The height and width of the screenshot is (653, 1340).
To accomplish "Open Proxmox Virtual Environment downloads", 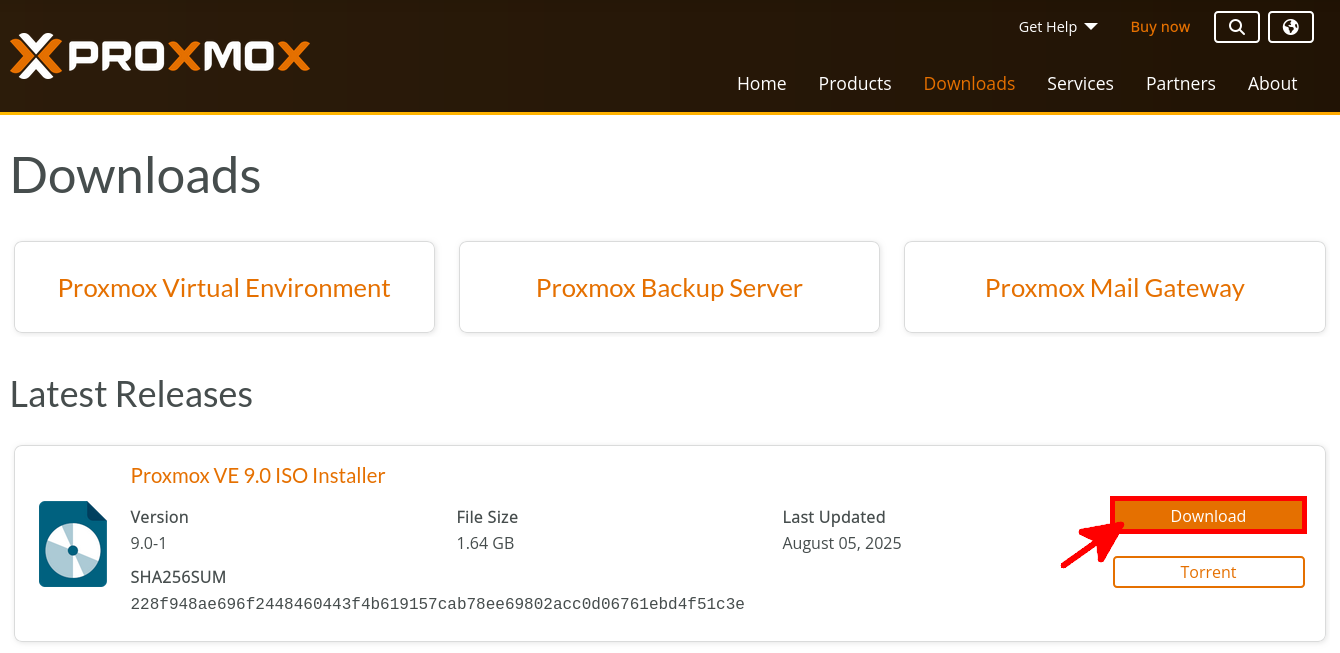I will 224,287.
